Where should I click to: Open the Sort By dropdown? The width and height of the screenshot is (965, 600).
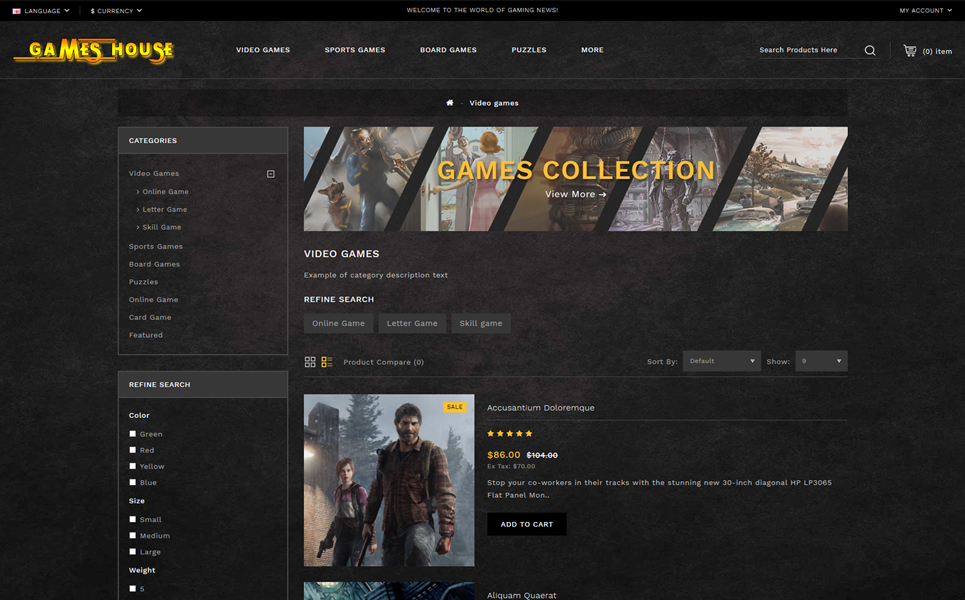[722, 361]
